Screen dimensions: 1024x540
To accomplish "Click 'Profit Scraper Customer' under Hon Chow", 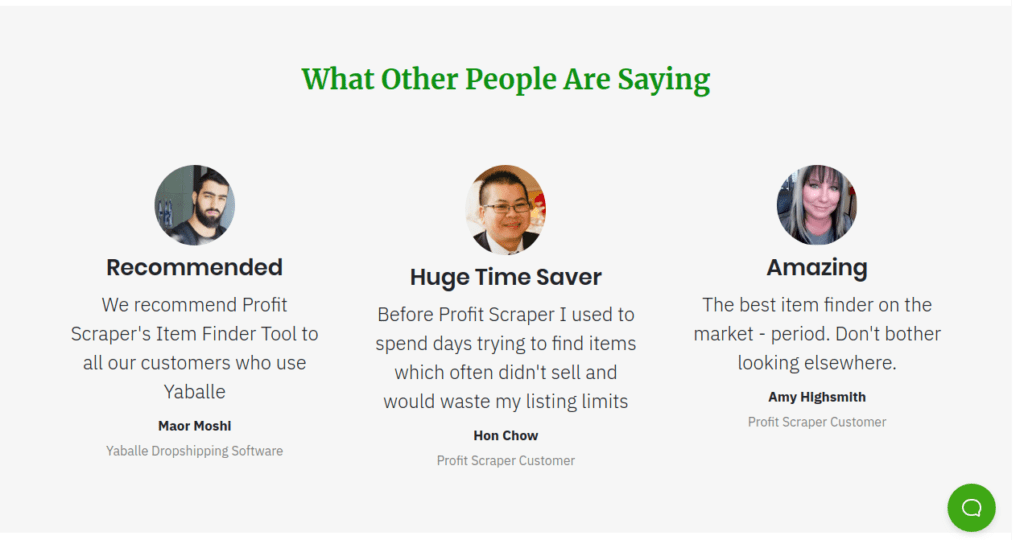I will tap(505, 460).
